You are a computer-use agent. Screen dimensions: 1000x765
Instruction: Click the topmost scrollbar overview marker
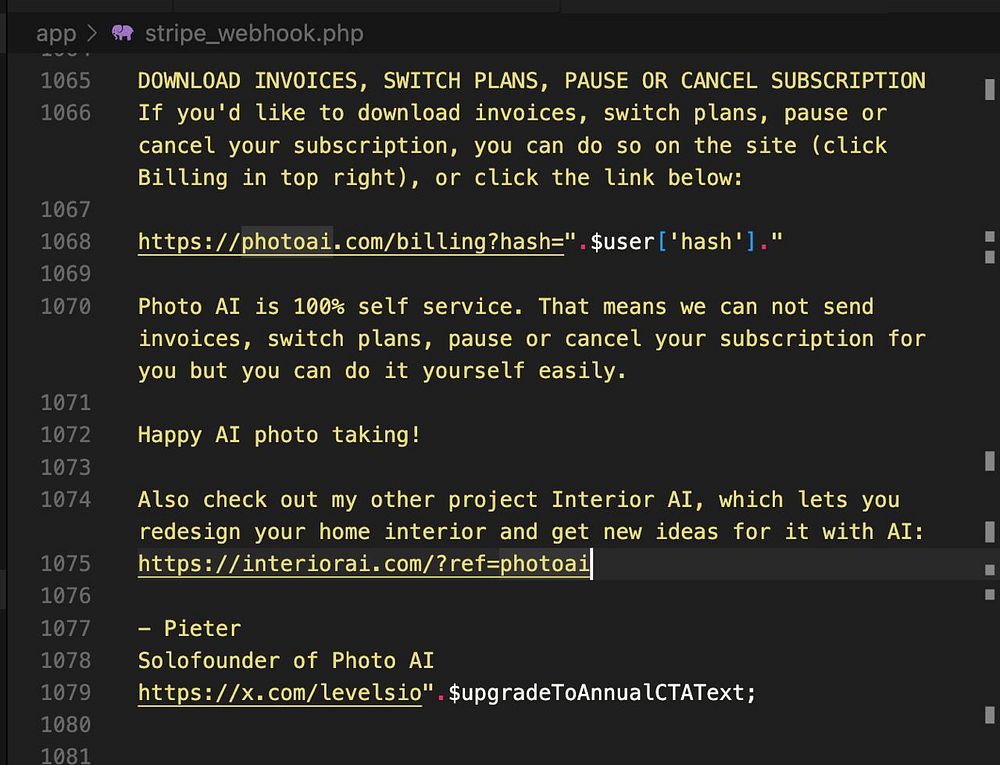coord(990,89)
